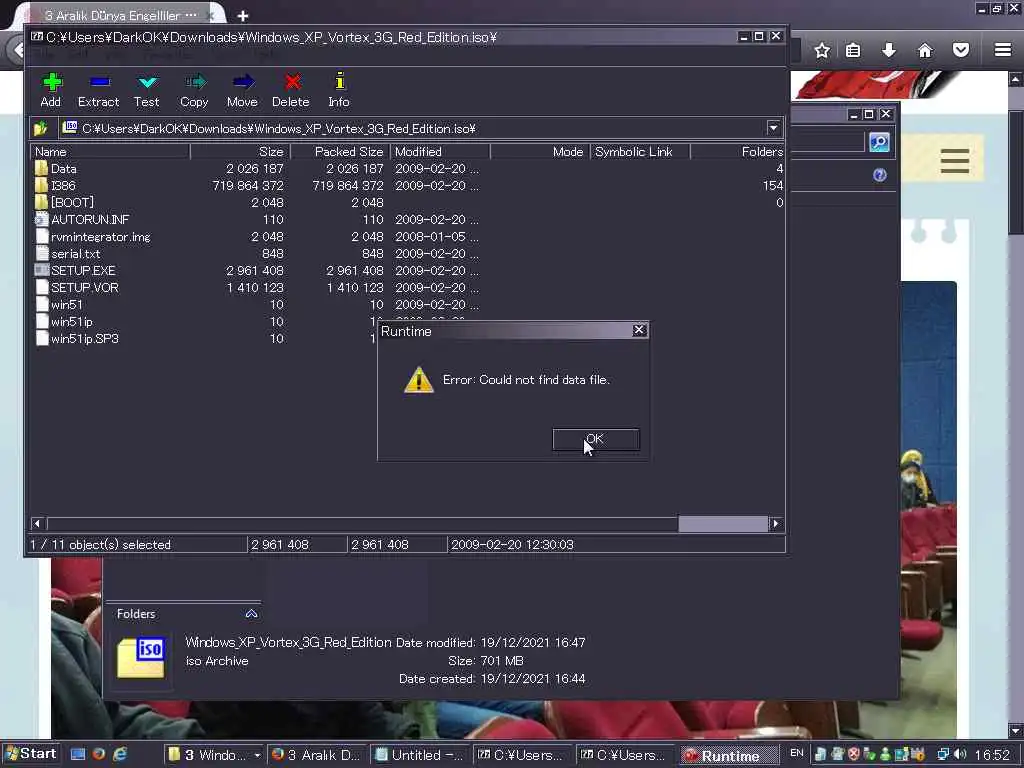Open a new browser tab with plus
The width and height of the screenshot is (1024, 768).
tap(243, 16)
